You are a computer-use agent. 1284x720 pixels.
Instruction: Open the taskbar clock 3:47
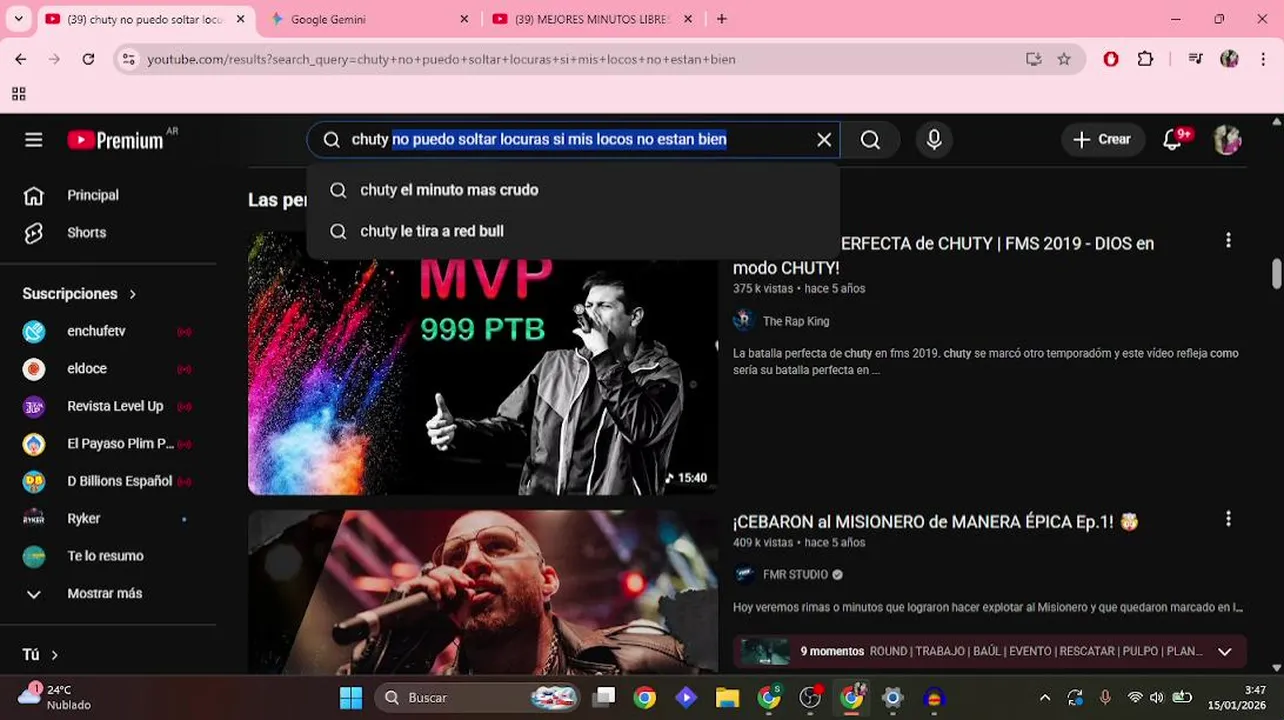pos(1237,698)
